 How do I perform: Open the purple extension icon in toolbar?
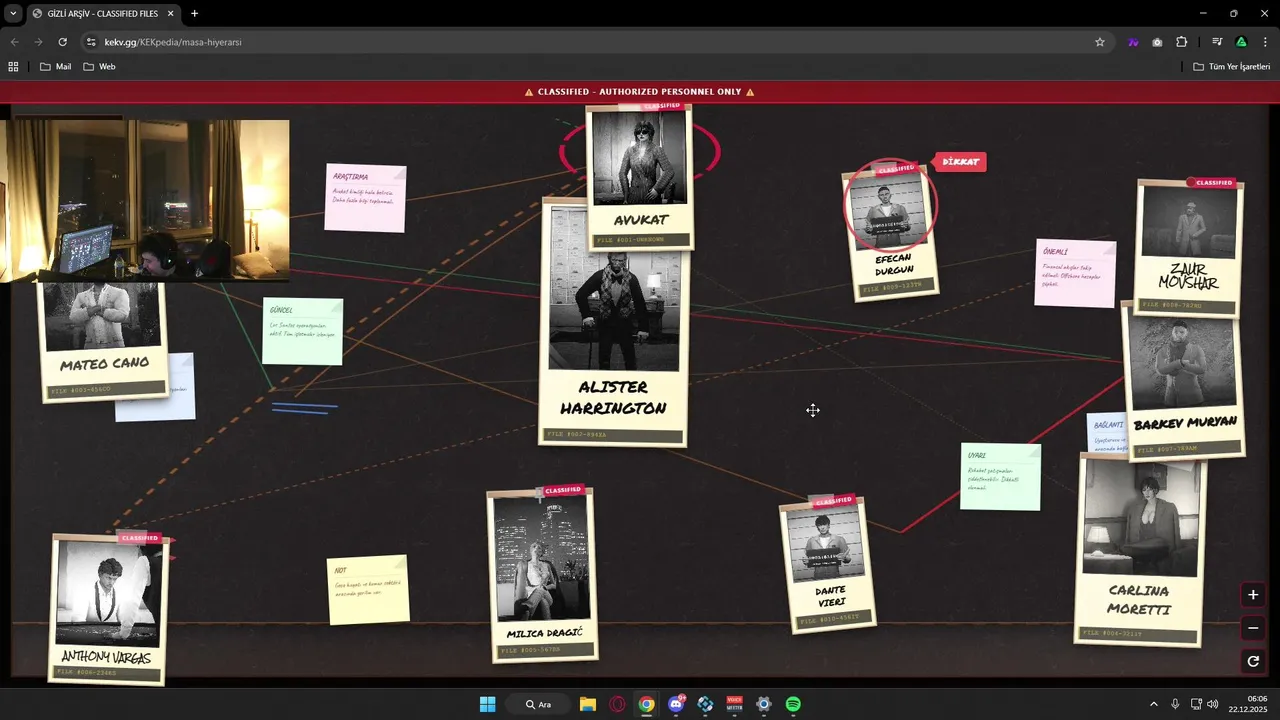click(1133, 42)
